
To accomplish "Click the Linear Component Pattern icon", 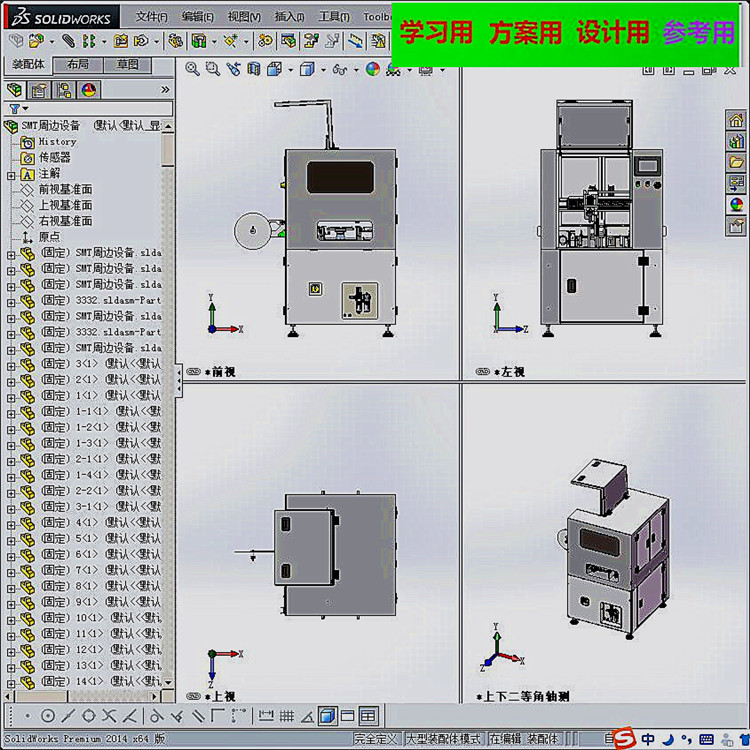I will click(x=88, y=41).
